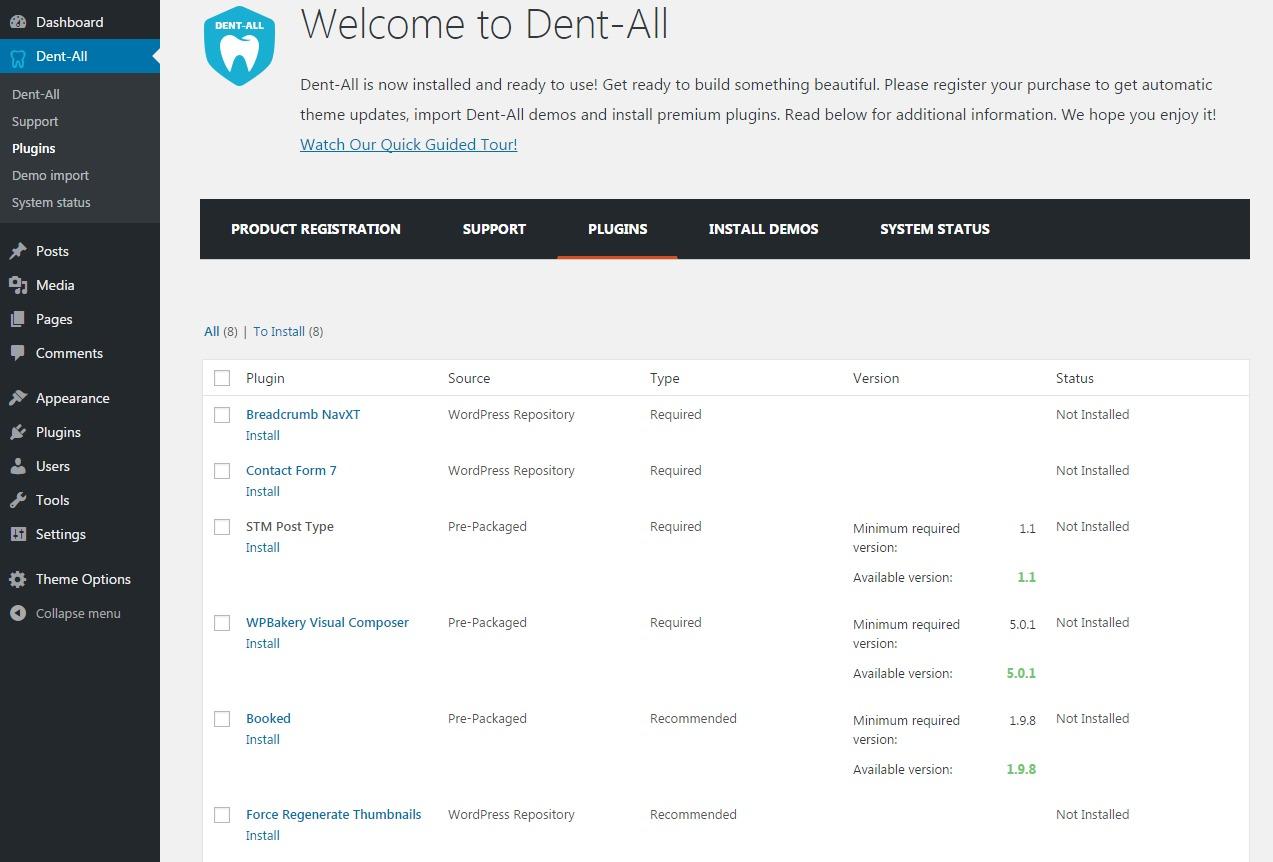The height and width of the screenshot is (862, 1273).
Task: Click the Dent-All tooth icon in sidebar
Action: (x=18, y=57)
